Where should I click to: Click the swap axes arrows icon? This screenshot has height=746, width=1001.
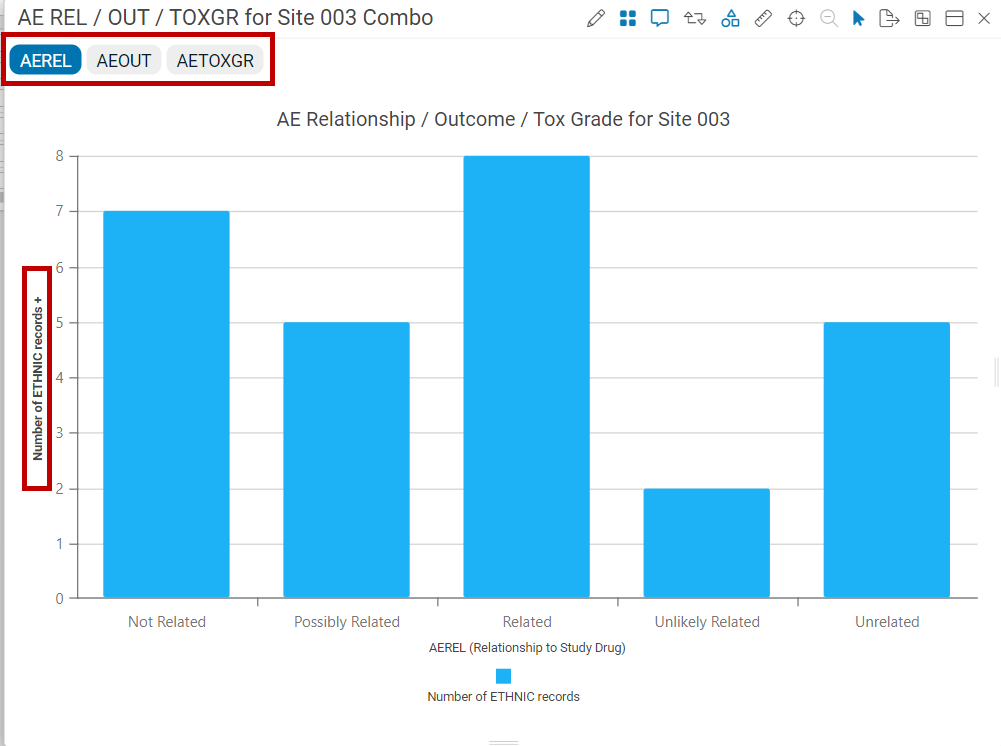(695, 19)
